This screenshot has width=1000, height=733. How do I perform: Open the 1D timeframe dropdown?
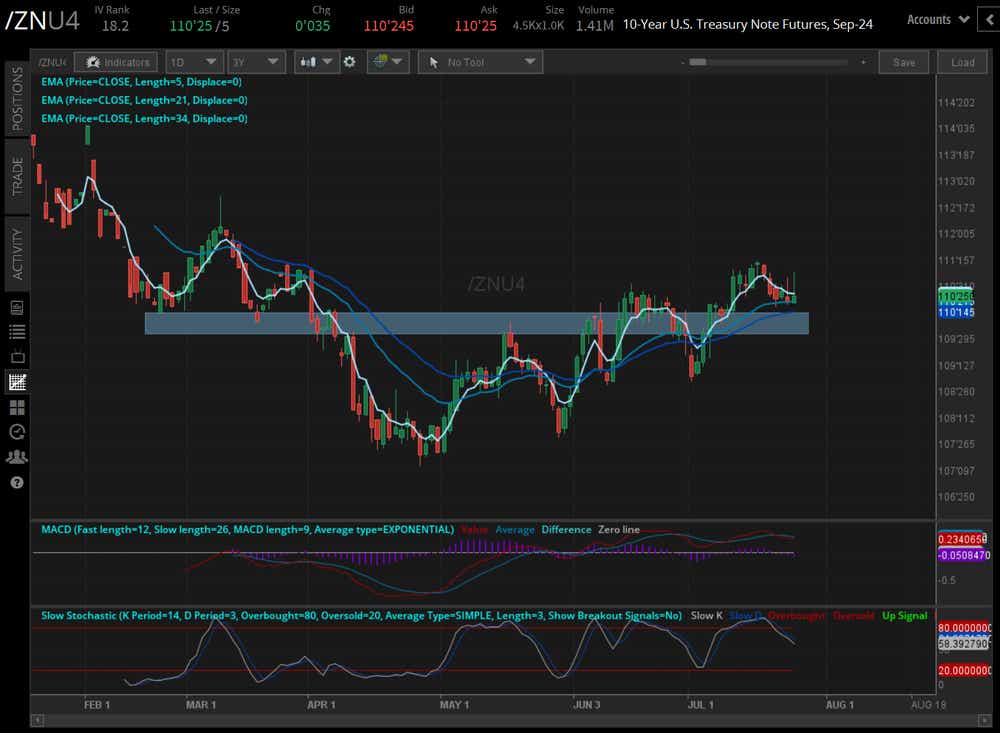click(195, 61)
